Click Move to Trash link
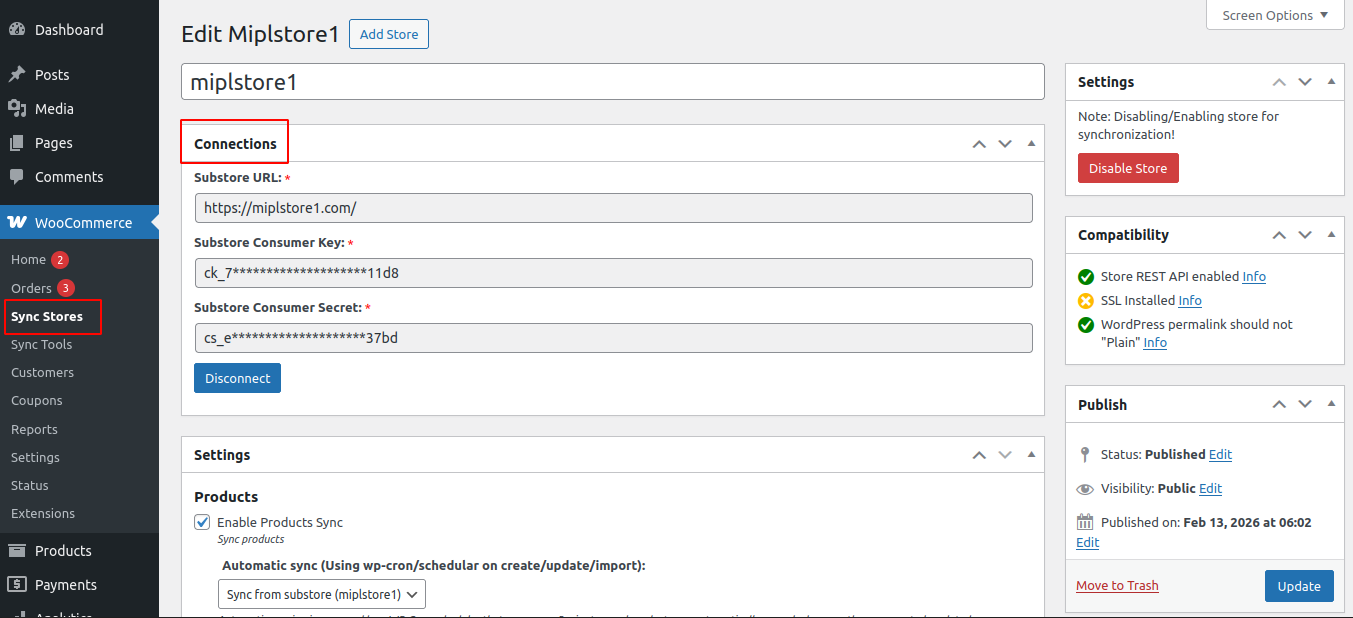 pos(1117,586)
